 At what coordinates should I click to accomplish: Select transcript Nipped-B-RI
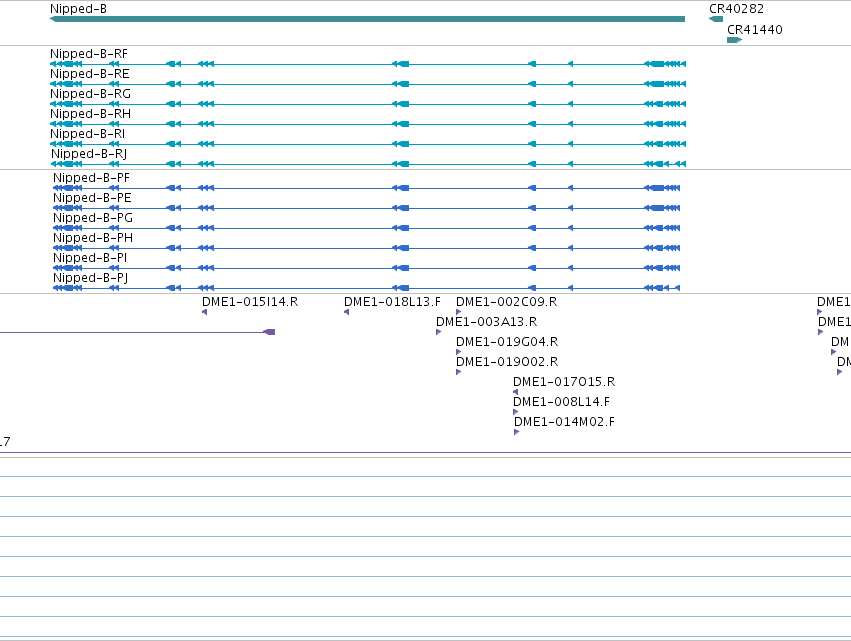368,144
